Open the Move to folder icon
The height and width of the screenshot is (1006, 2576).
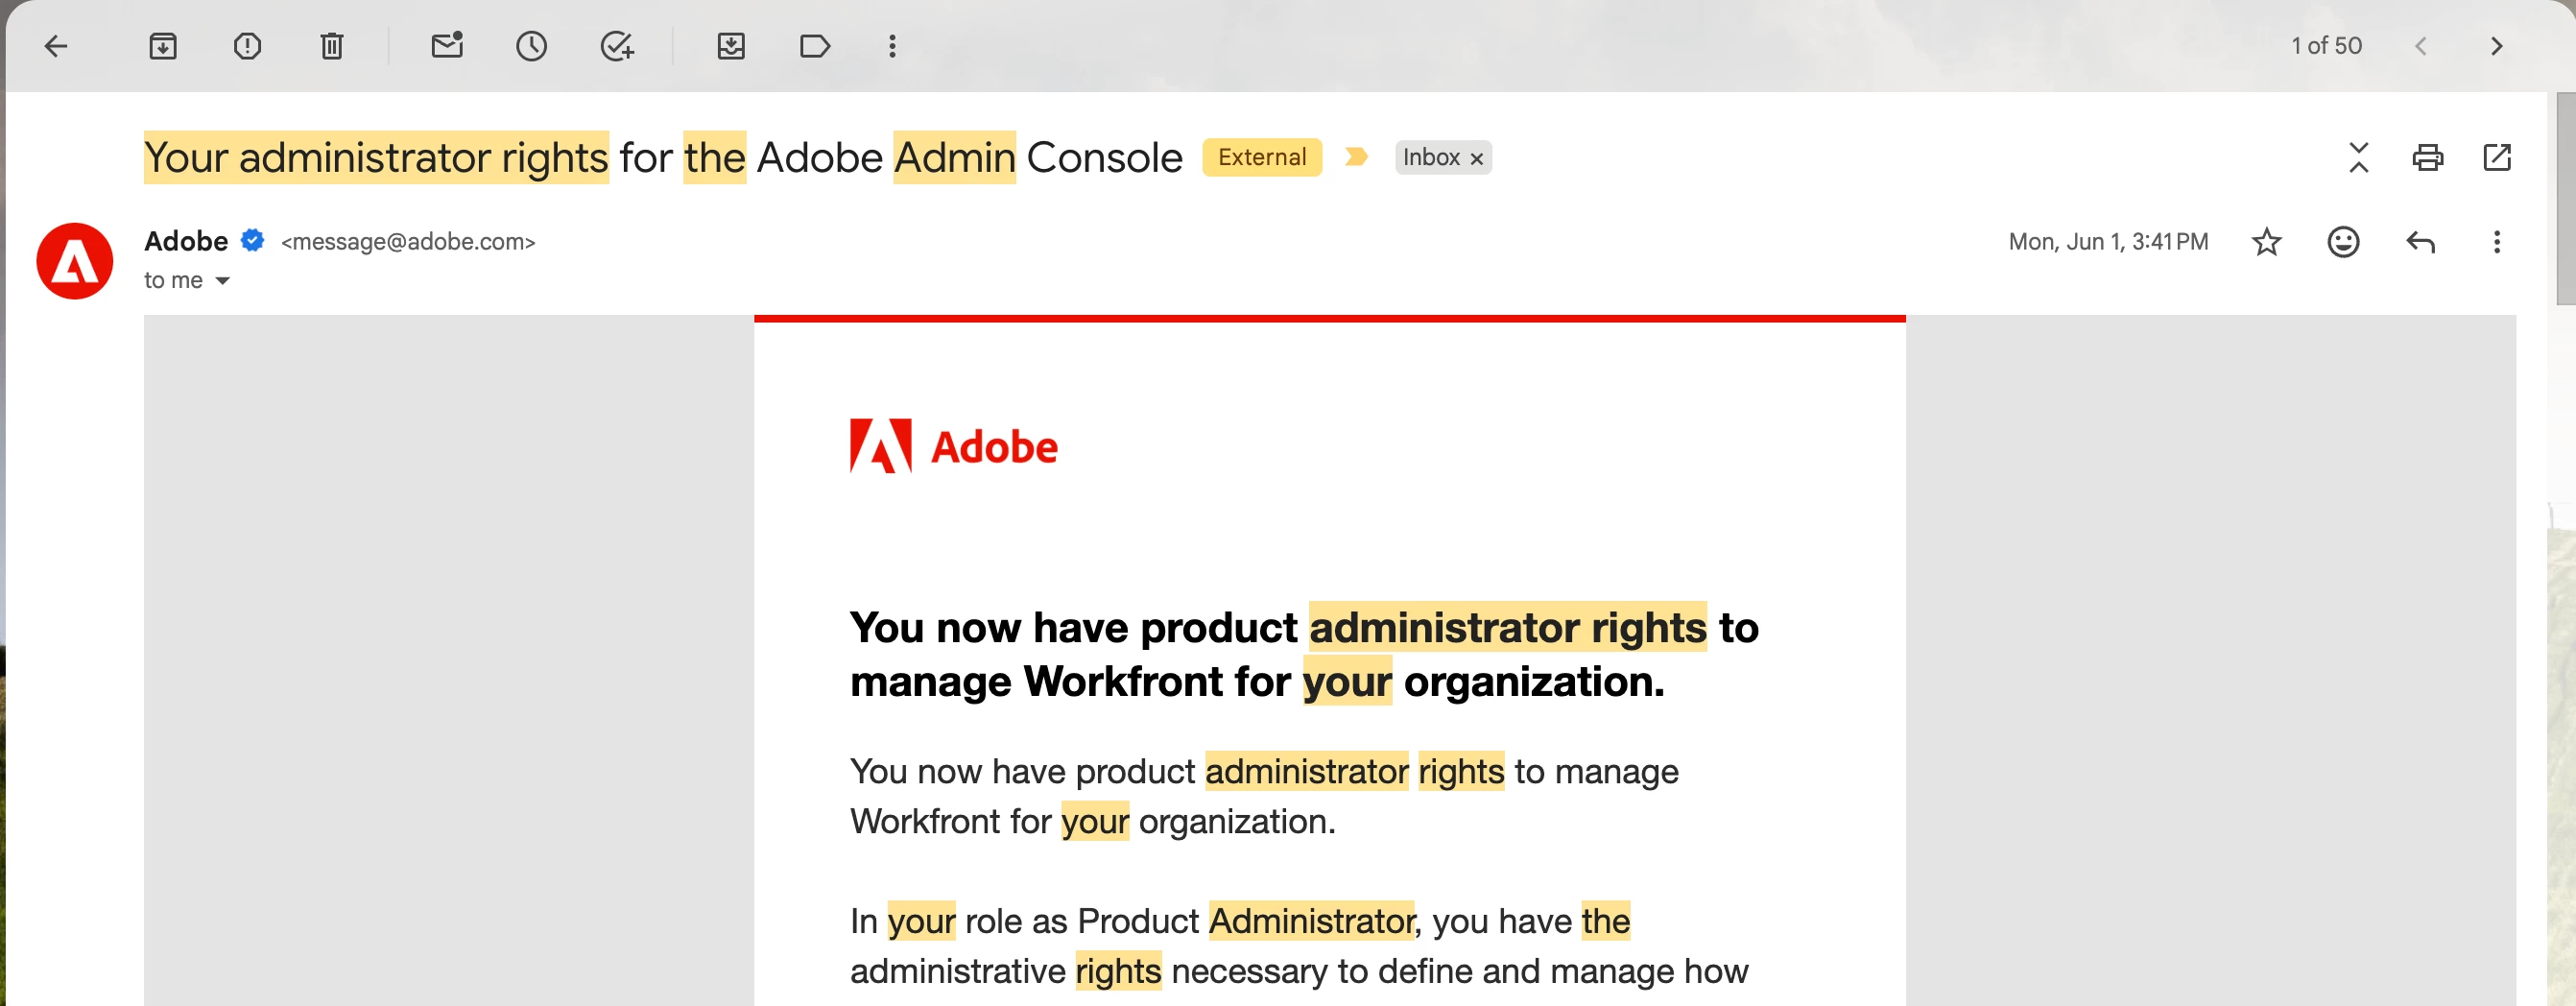pyautogui.click(x=731, y=46)
